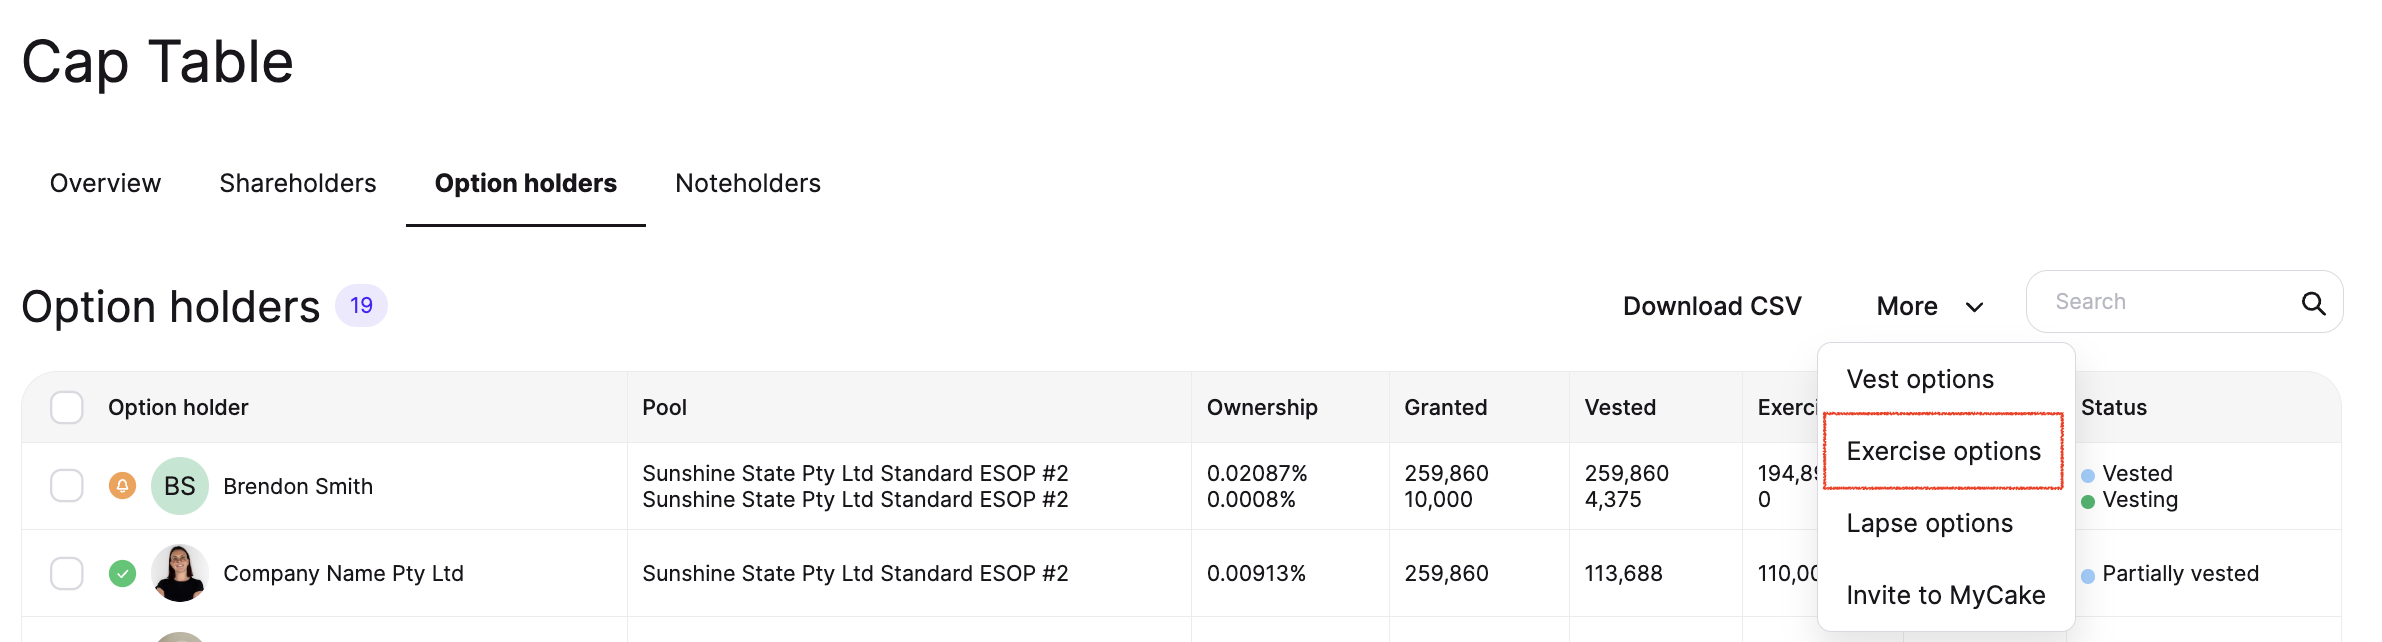Click the 19 option holders count badge

point(361,305)
